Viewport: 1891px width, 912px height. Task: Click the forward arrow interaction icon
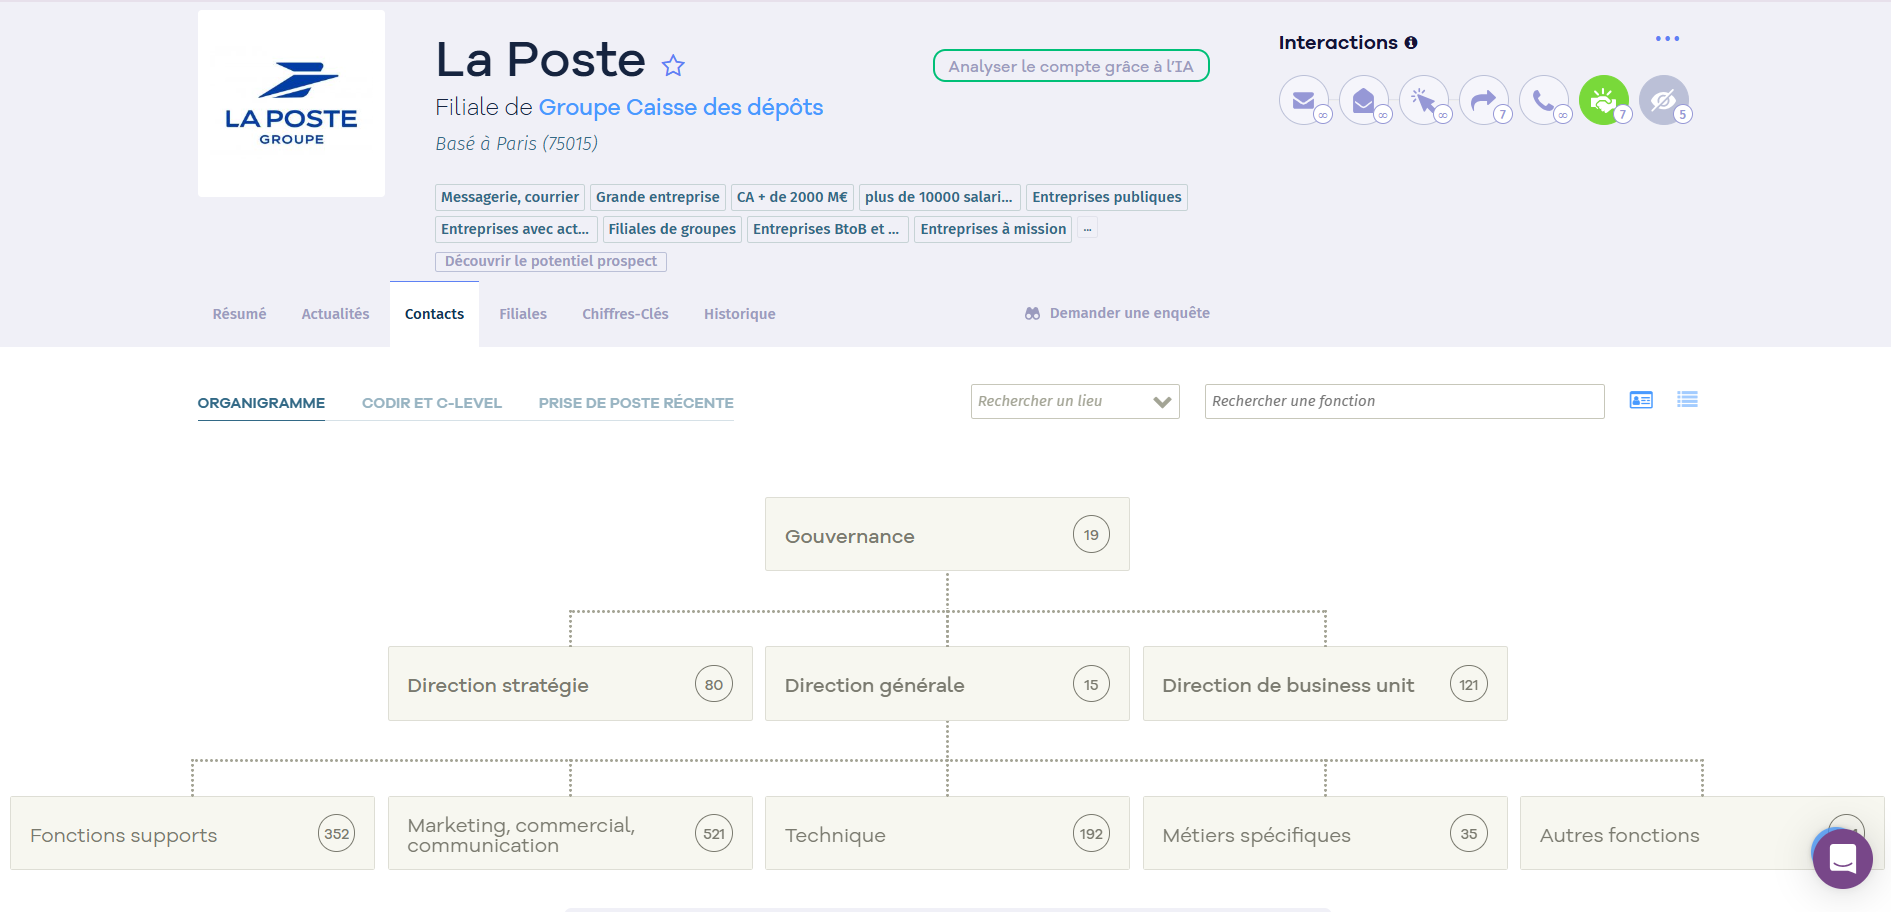click(1483, 100)
